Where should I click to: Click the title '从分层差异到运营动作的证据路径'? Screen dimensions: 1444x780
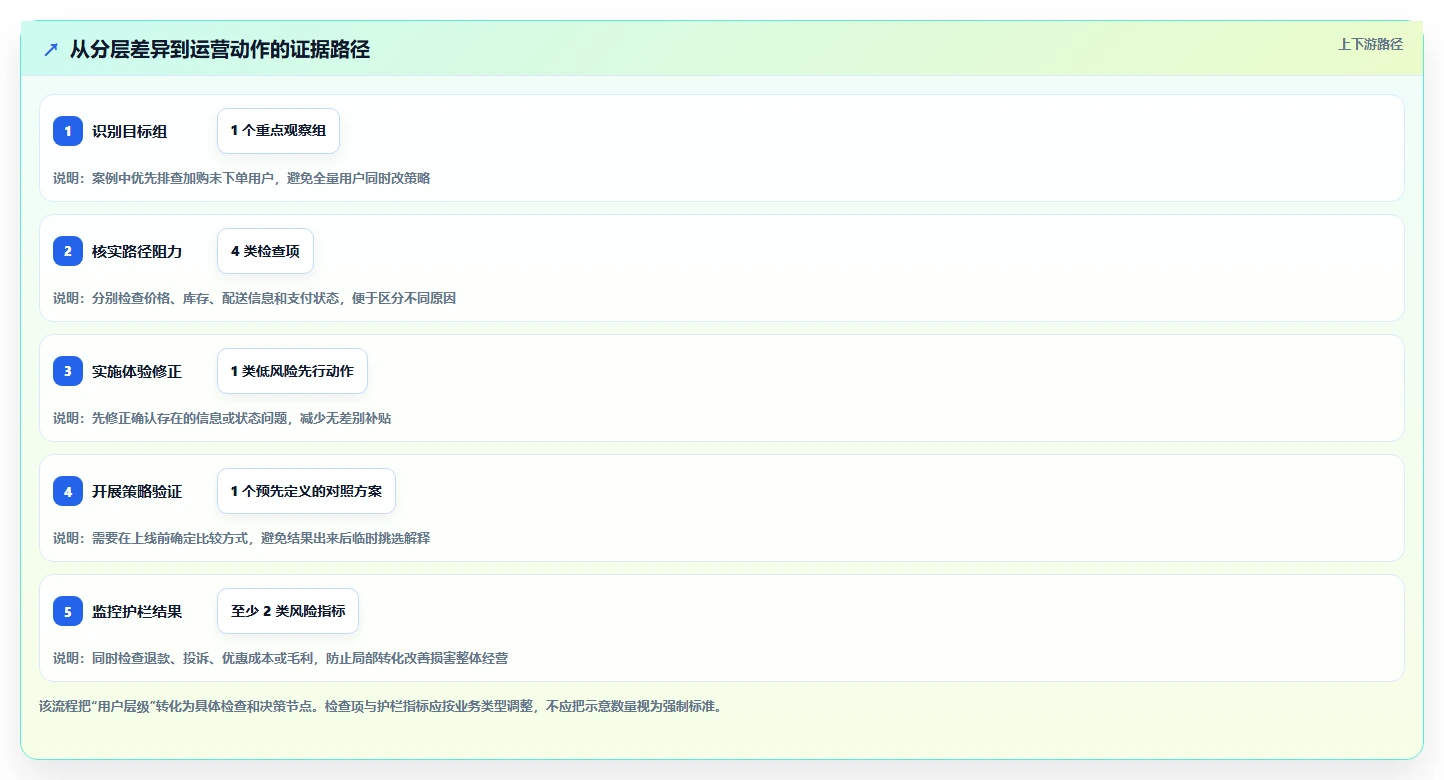click(220, 49)
